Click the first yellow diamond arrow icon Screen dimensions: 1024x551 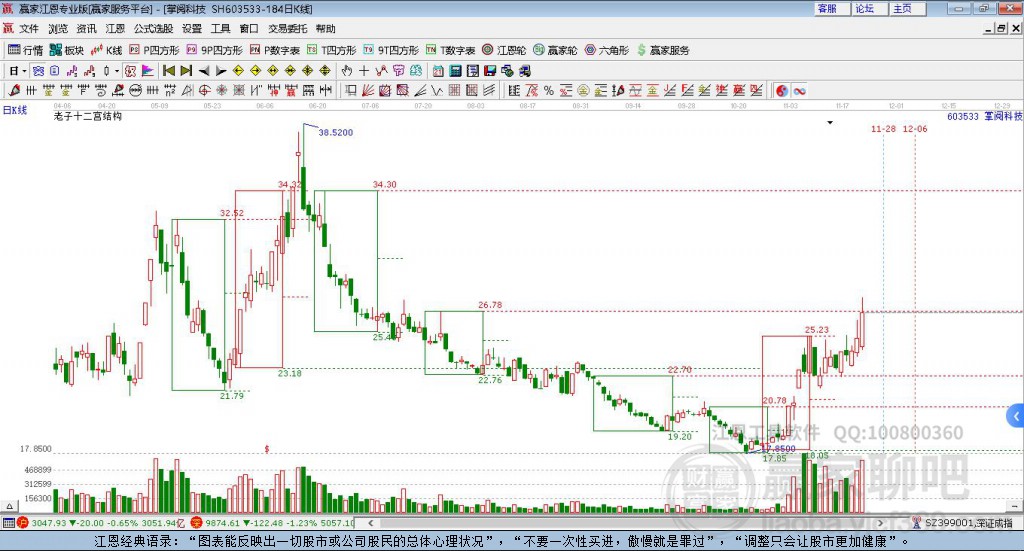[x=238, y=71]
